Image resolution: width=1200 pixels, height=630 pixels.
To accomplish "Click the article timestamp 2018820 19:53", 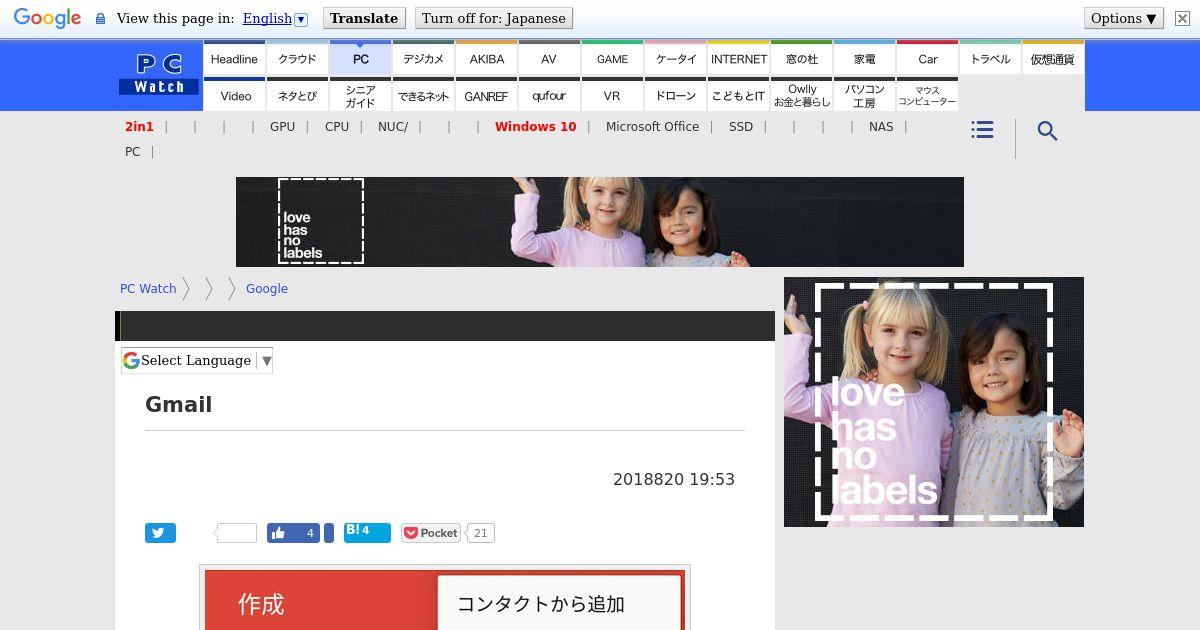I will coord(674,480).
